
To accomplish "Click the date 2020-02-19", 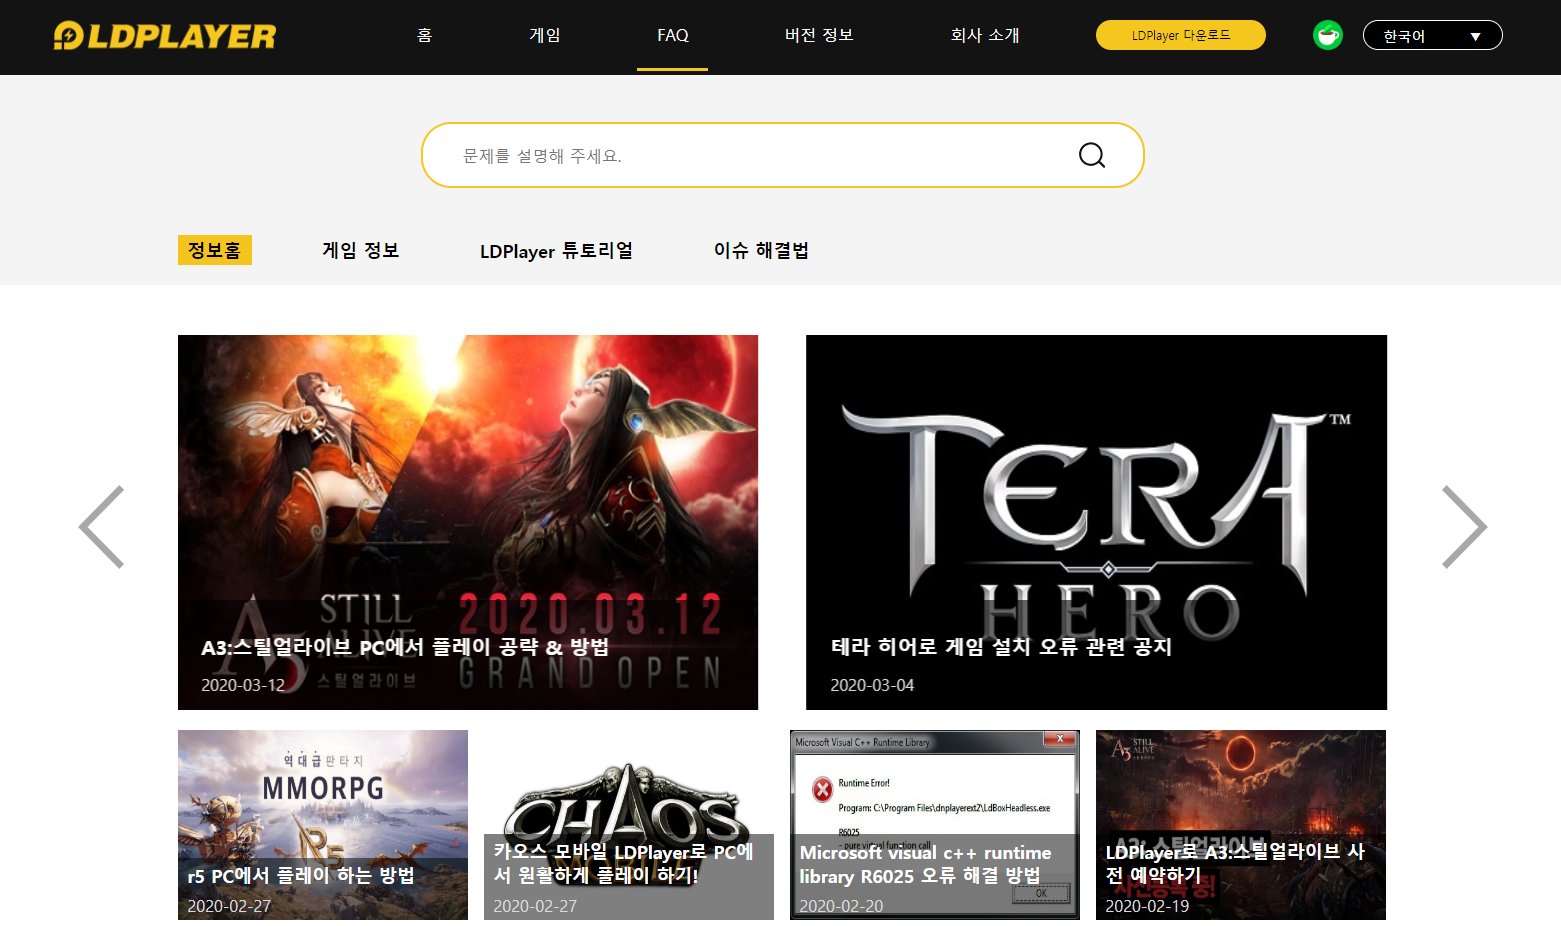I will point(1147,906).
